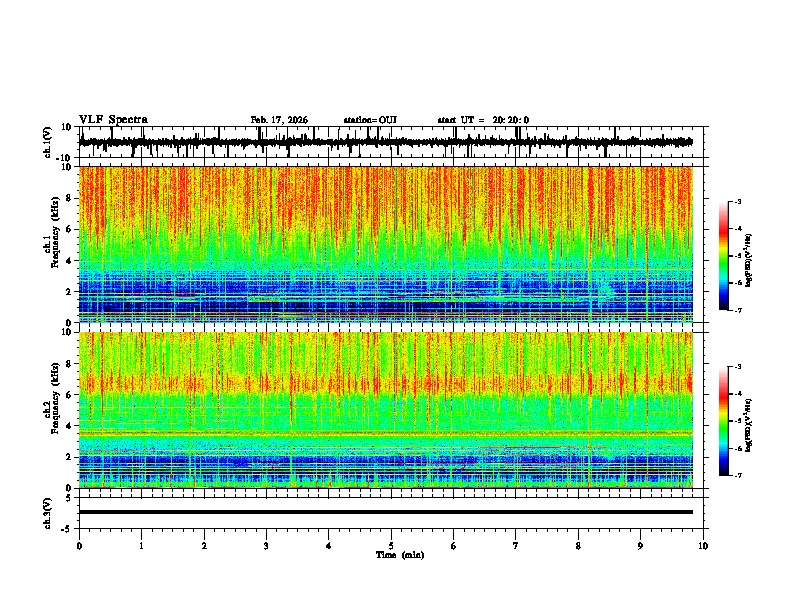This screenshot has width=792, height=612.
Task: Click the horizontal 3.5 kHz band in the ch.2 spectrogram
Action: coord(386,433)
